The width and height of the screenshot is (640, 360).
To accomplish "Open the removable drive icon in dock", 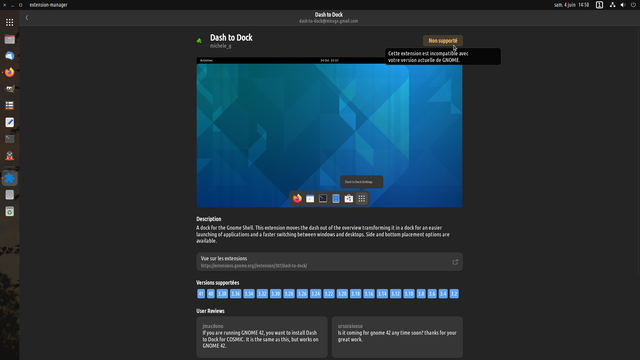I will (x=9, y=195).
